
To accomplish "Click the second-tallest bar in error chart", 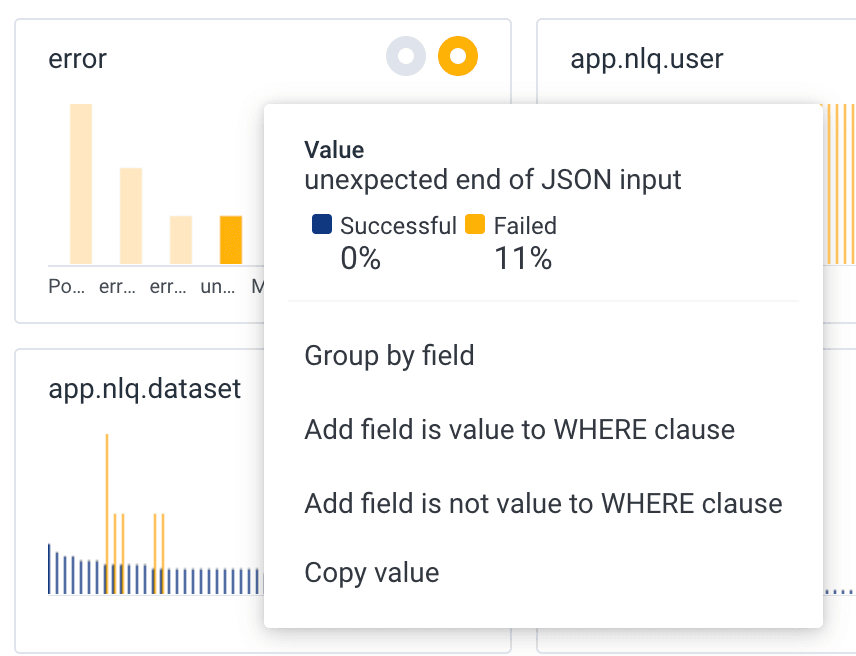I will click(x=131, y=216).
